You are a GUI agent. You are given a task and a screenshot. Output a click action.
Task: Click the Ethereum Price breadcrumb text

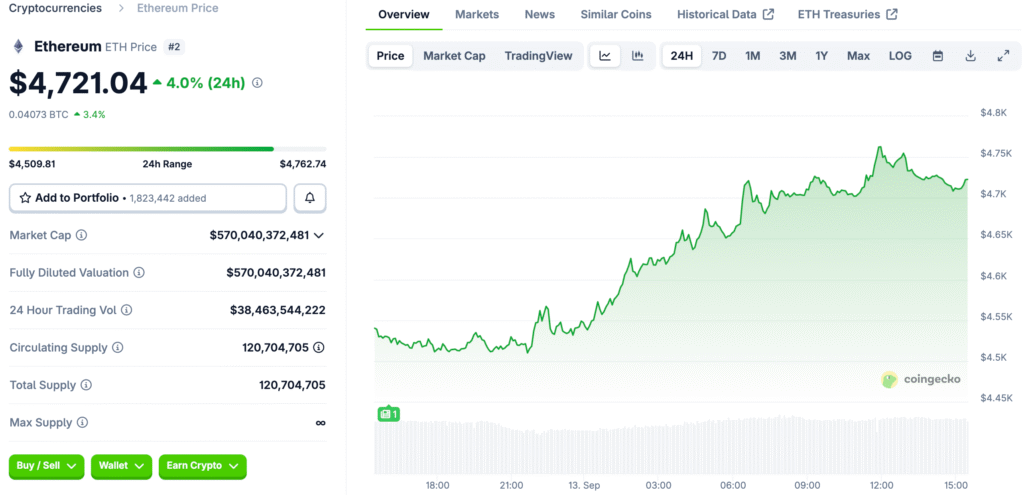(x=178, y=8)
